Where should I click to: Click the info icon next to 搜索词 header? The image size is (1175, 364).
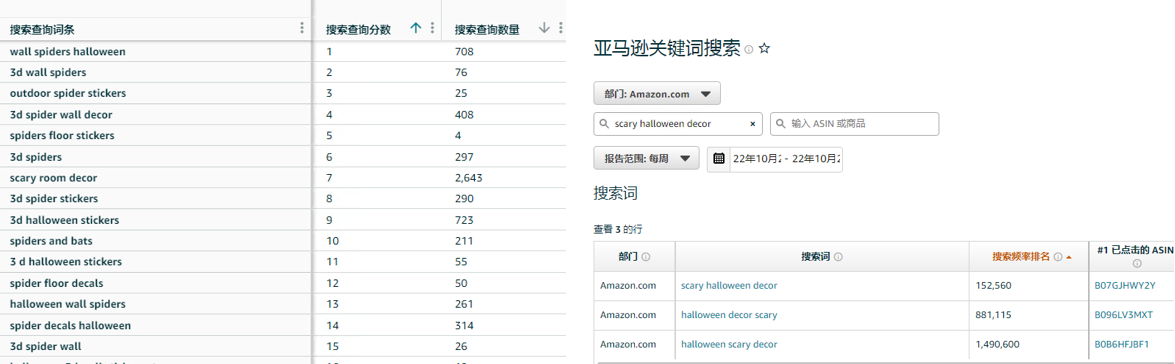pos(838,257)
